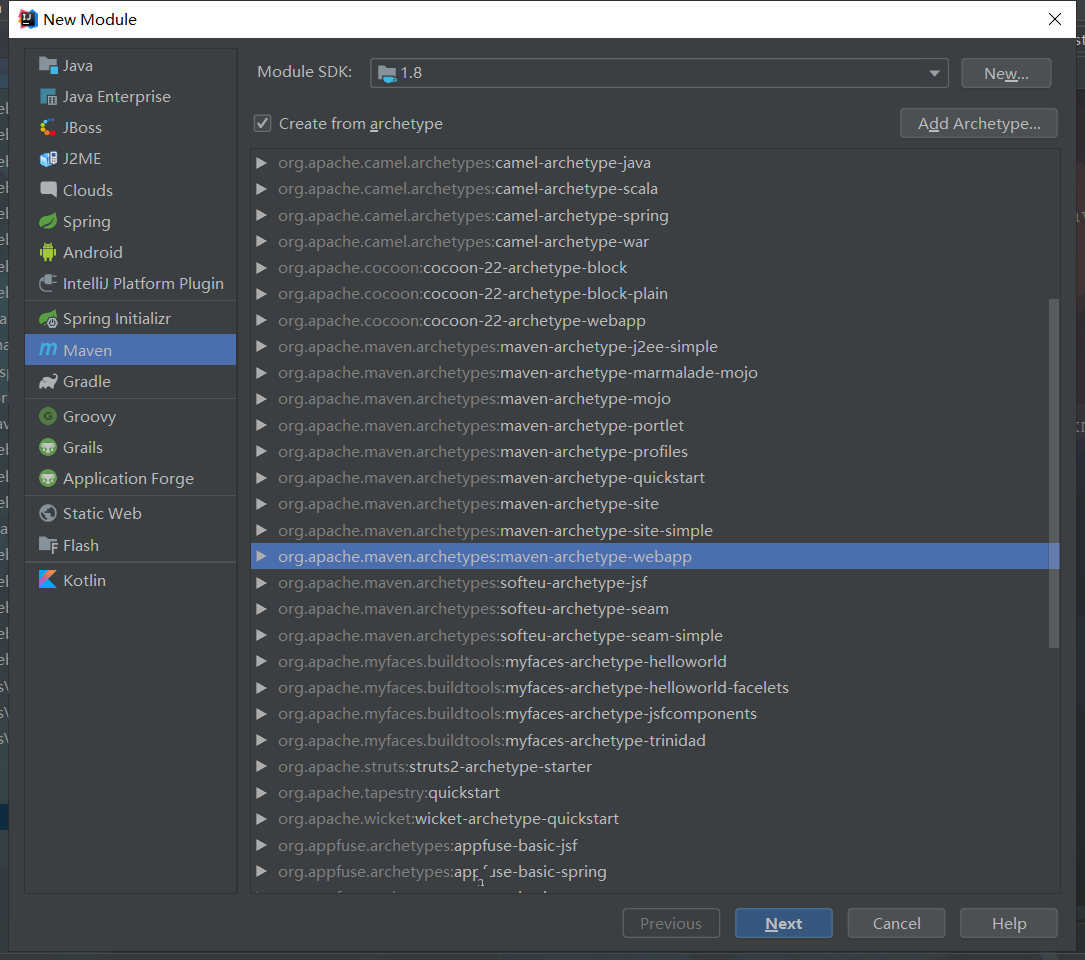Expand the selected maven-archetype-webapp node
Viewport: 1085px width, 960px height.
tap(262, 556)
